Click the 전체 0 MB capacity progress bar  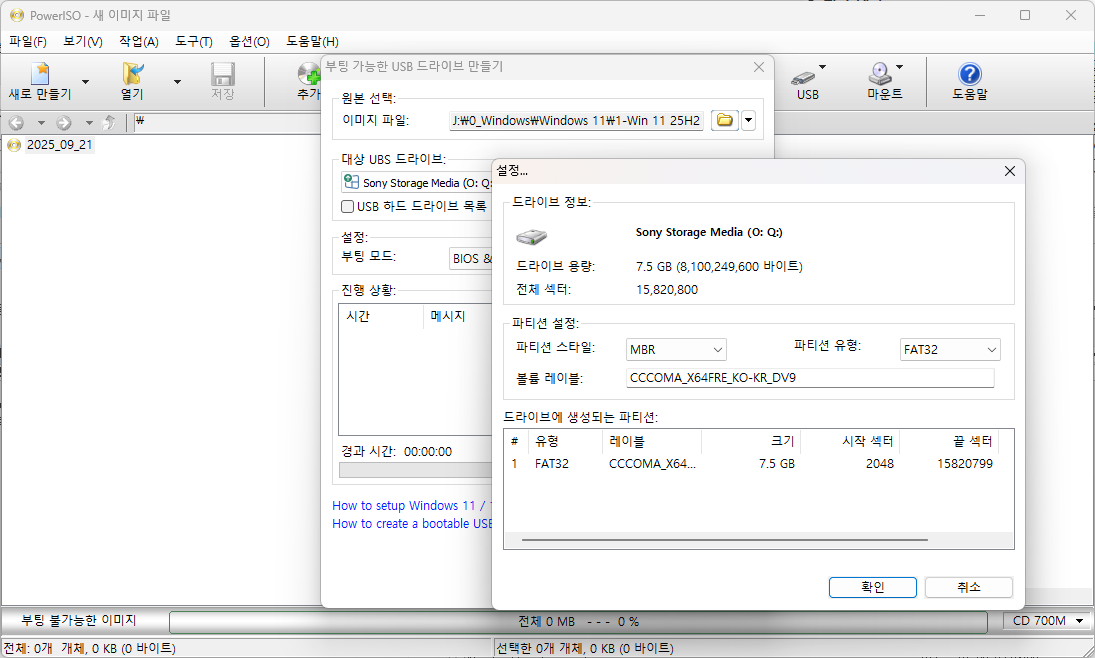(x=578, y=622)
